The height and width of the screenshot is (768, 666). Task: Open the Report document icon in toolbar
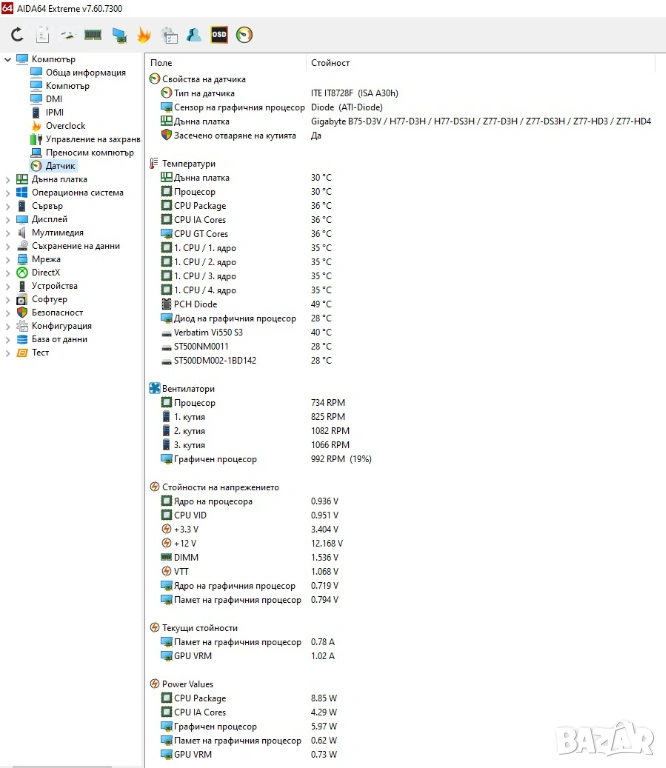coord(42,35)
